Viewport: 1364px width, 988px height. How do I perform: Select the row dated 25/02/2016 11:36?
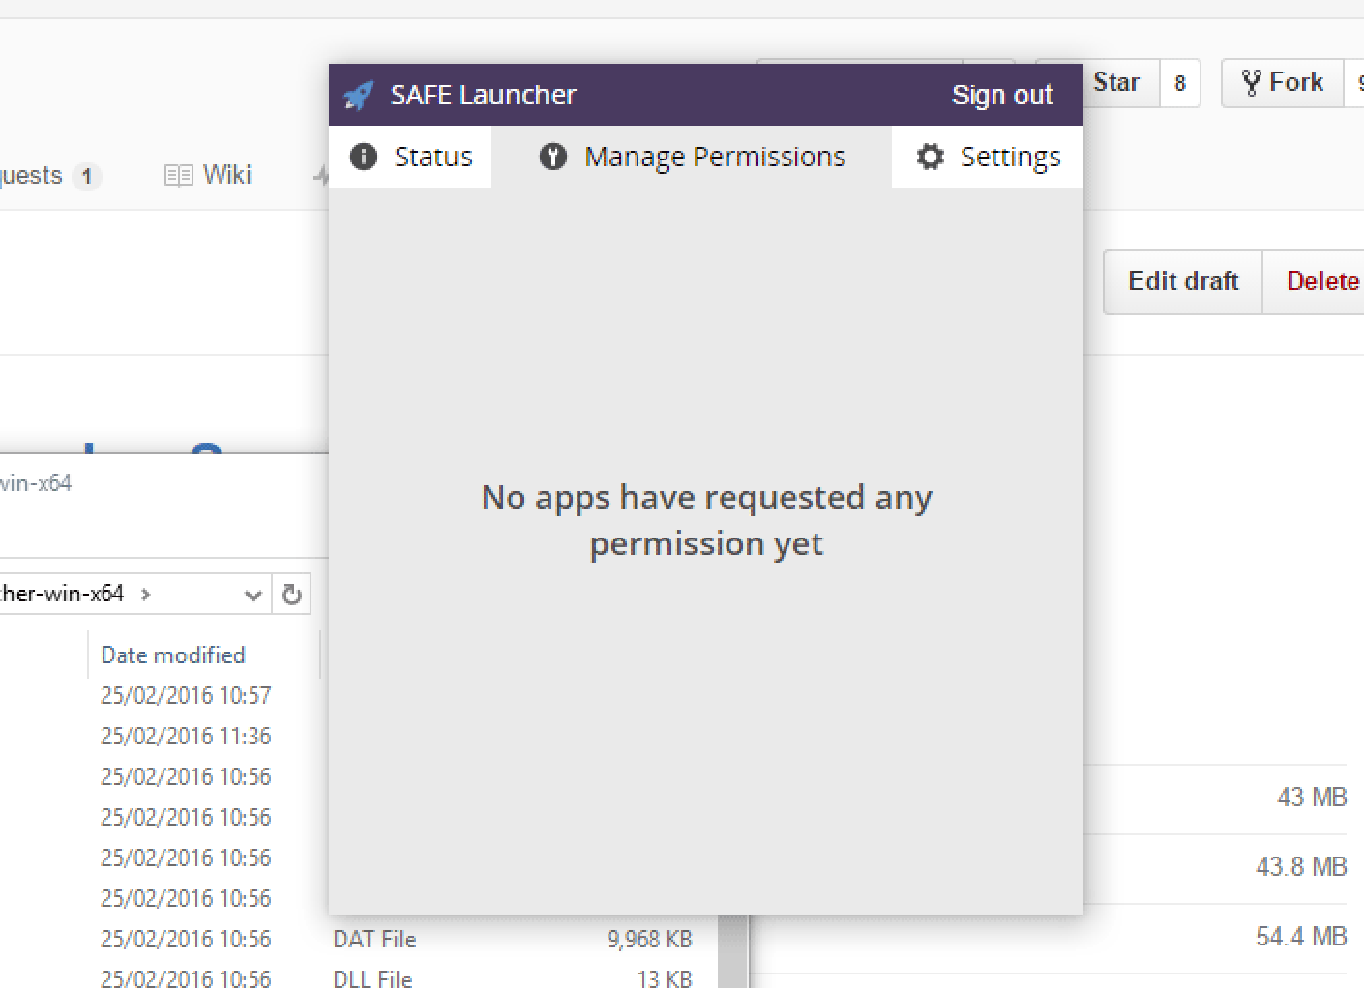pyautogui.click(x=186, y=736)
